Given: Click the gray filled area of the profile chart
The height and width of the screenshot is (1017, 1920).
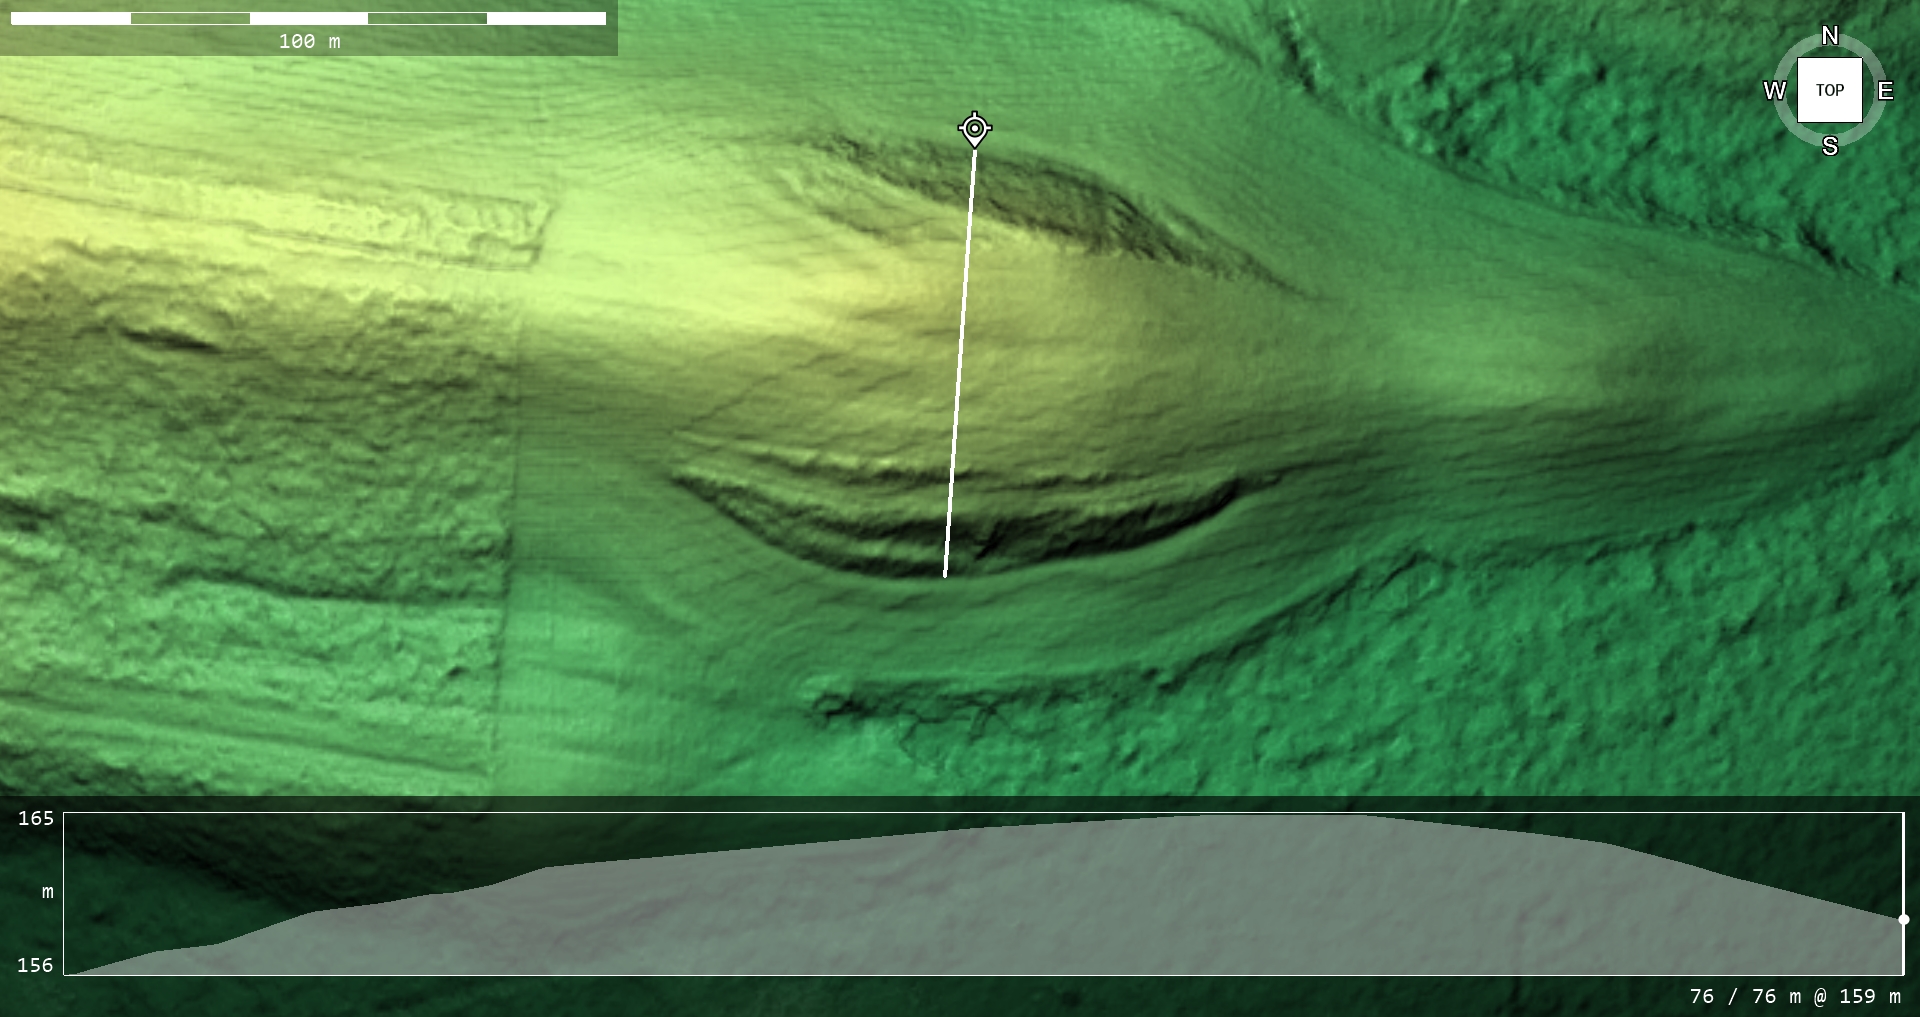Looking at the screenshot, I should [1000, 910].
